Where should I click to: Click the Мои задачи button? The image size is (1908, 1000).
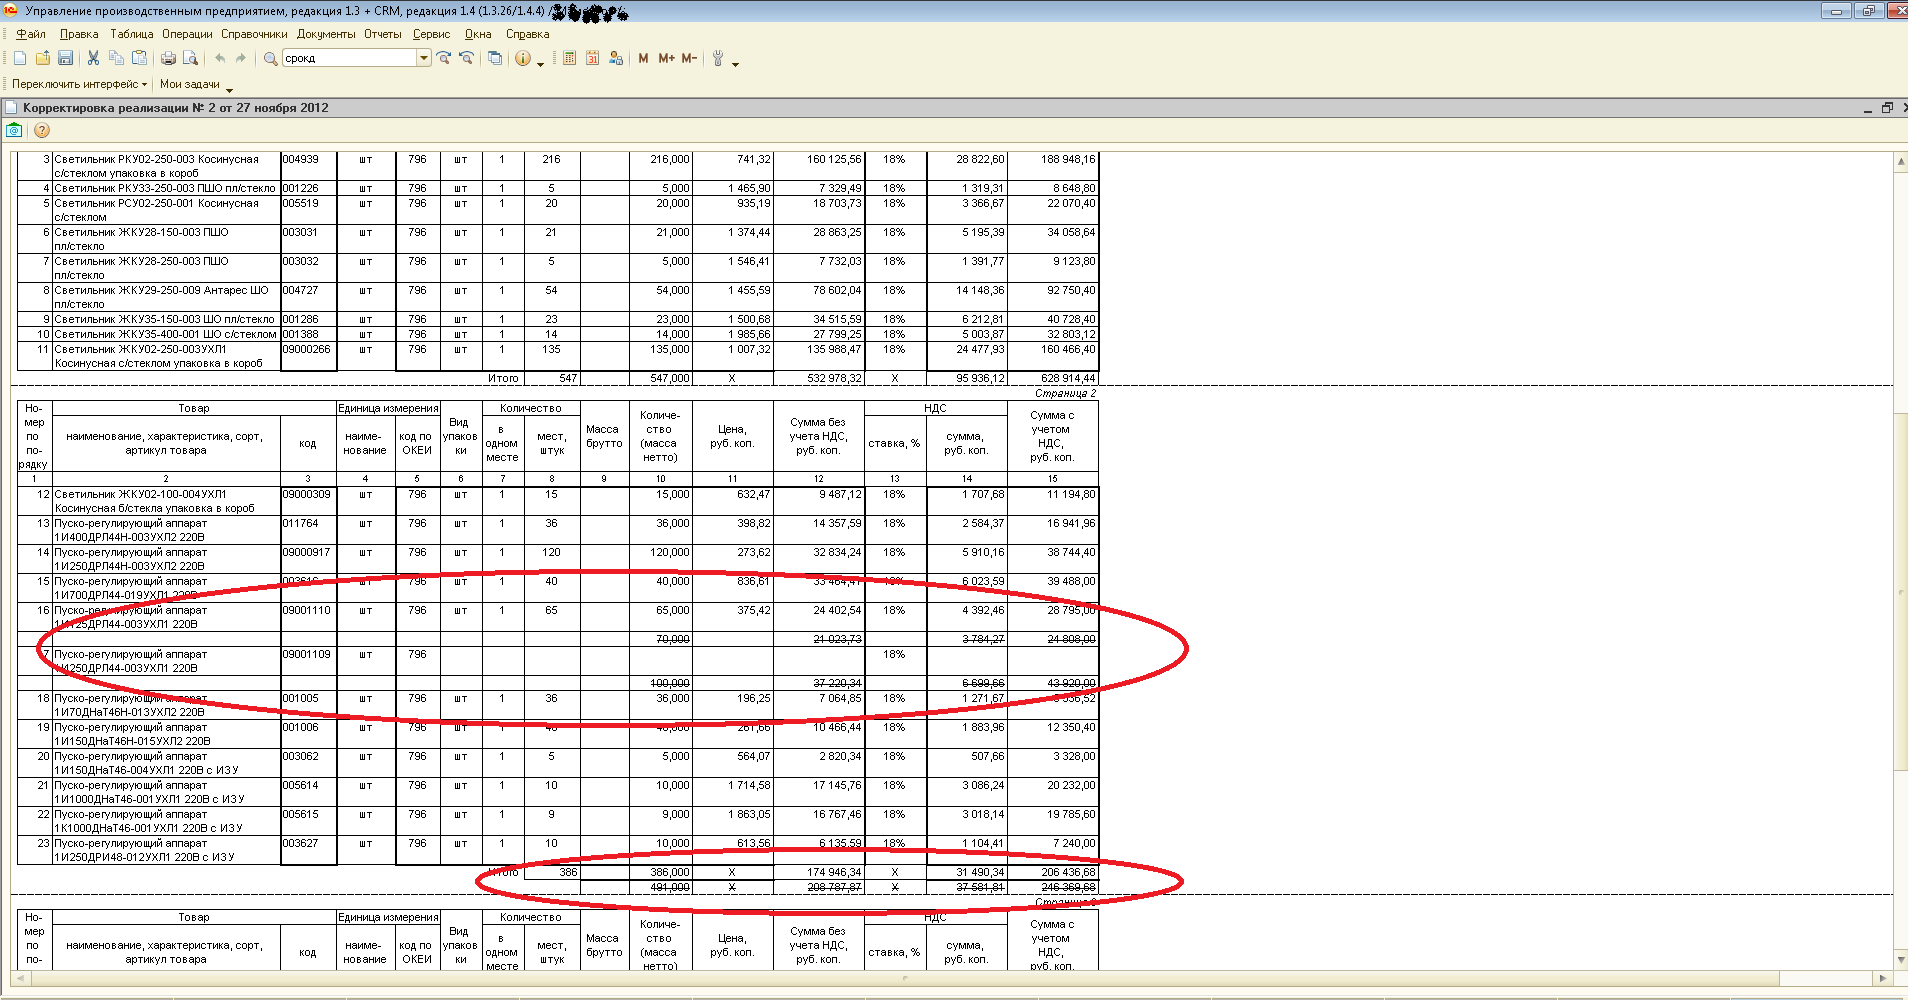[x=189, y=84]
